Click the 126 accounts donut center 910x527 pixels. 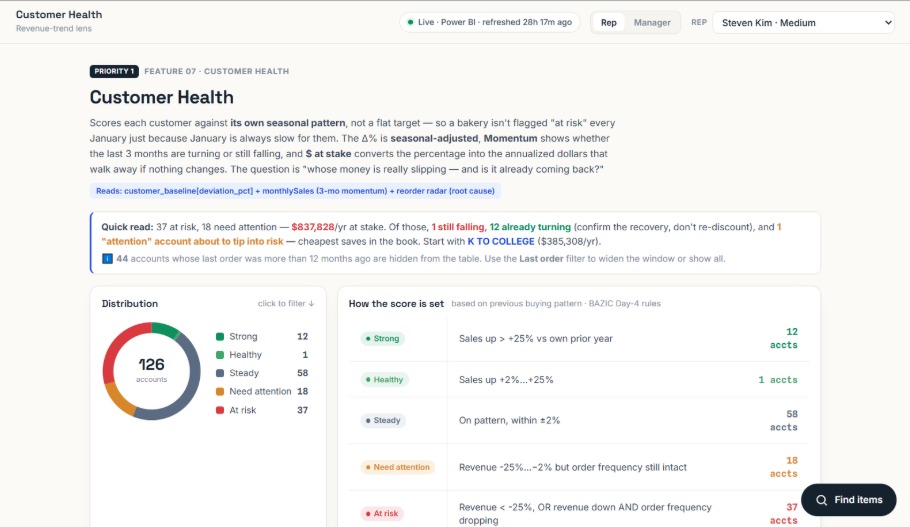(151, 370)
